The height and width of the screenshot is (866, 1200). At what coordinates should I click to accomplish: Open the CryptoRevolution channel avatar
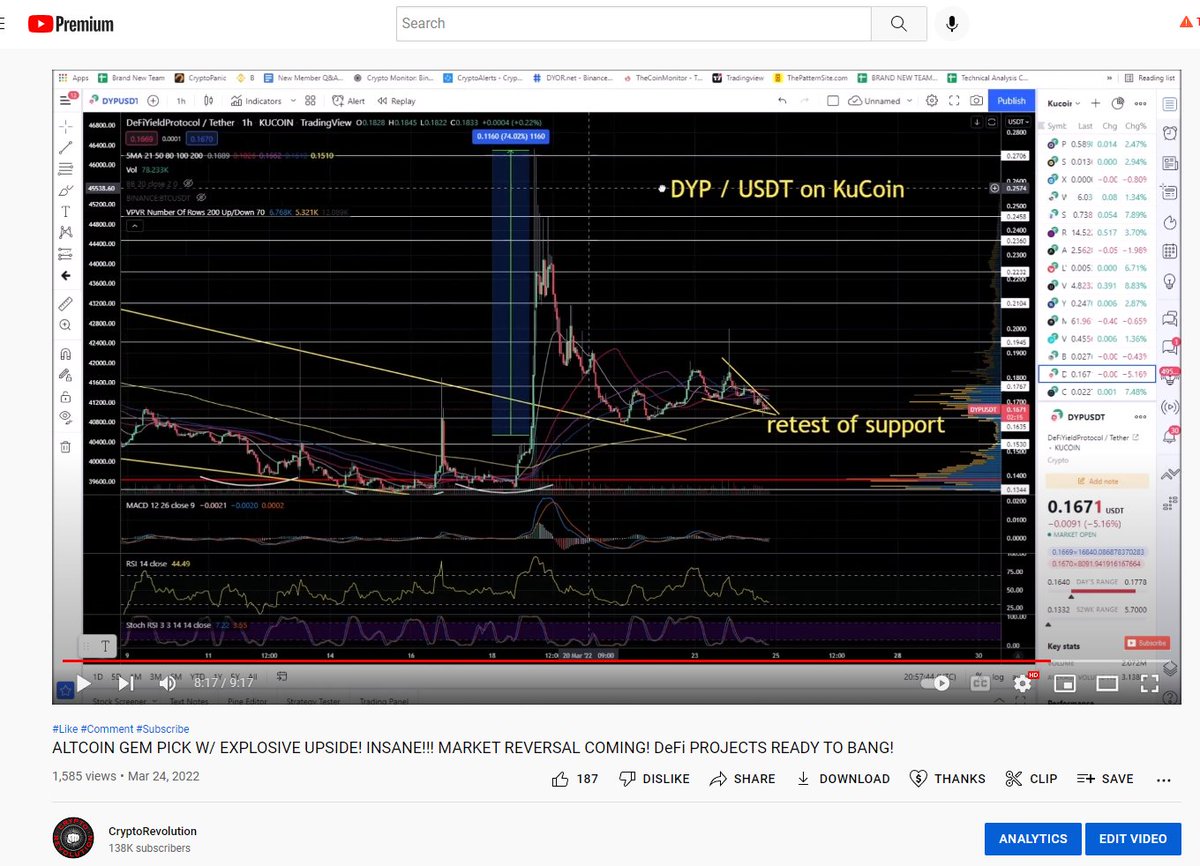[72, 837]
